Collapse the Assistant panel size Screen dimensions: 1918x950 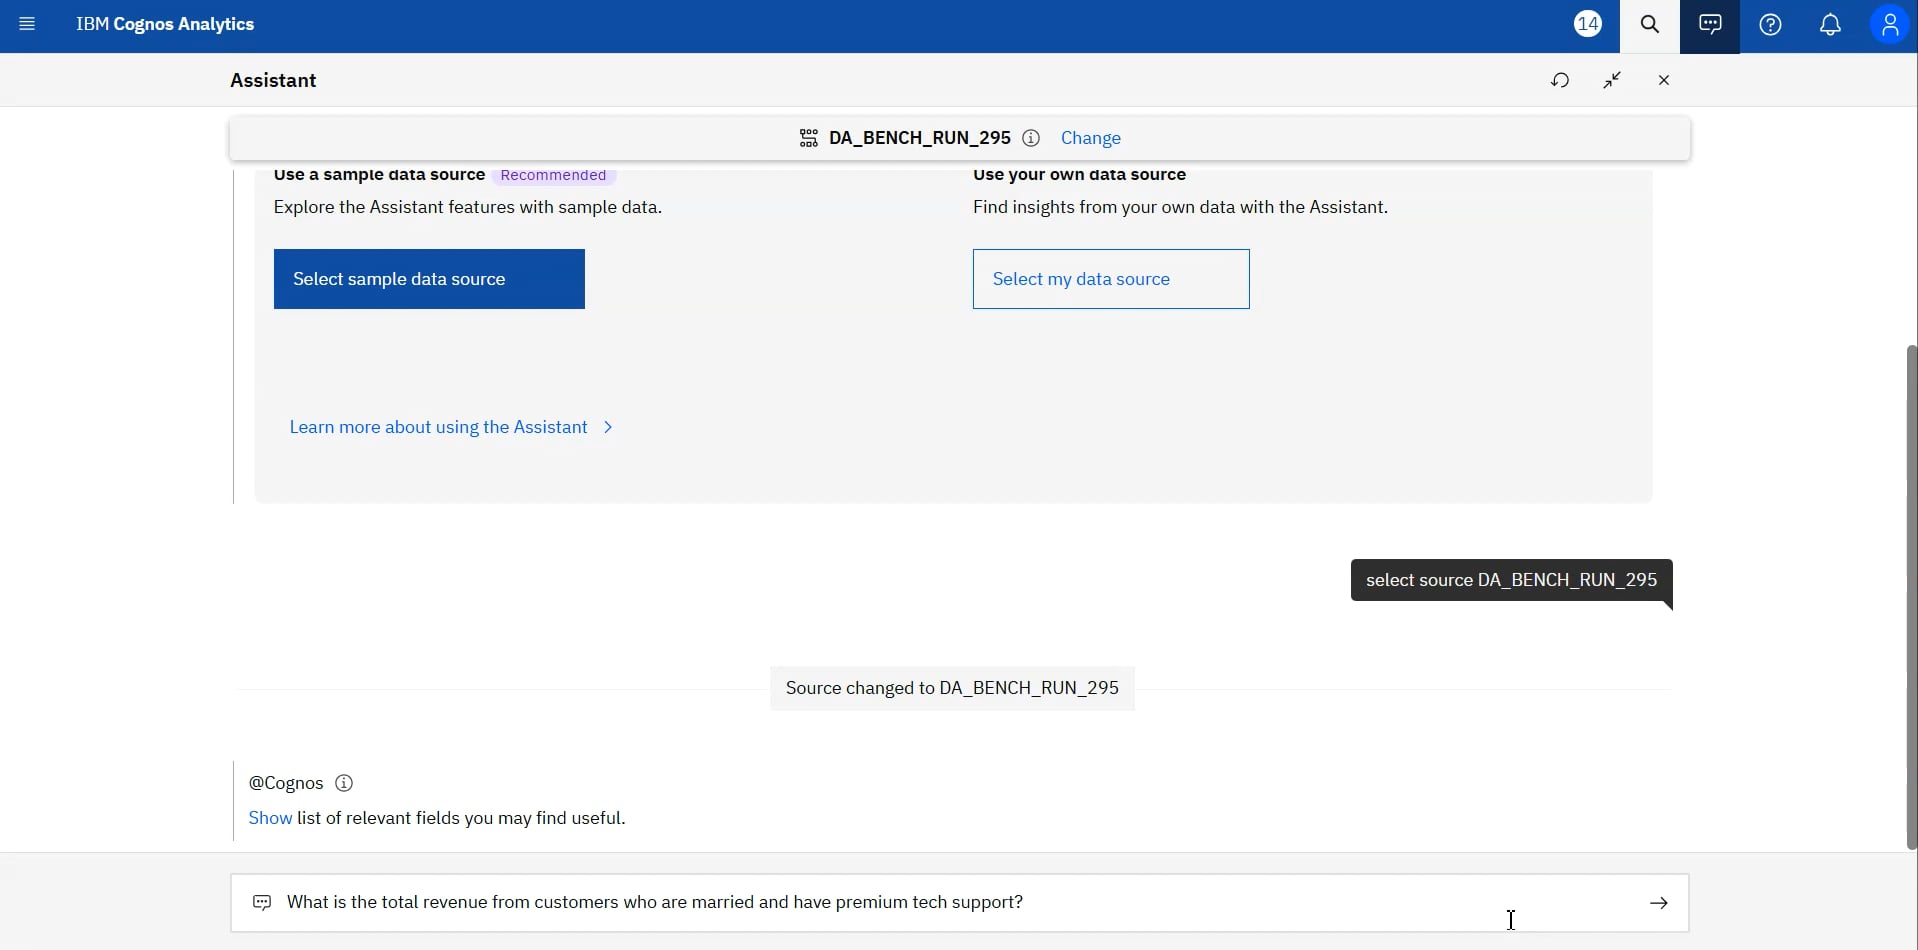pos(1612,80)
